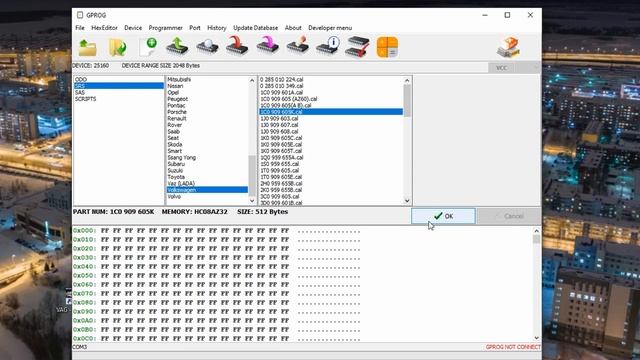The width and height of the screenshot is (640, 360).
Task: Select ODO in the category list
Action: tap(118, 79)
